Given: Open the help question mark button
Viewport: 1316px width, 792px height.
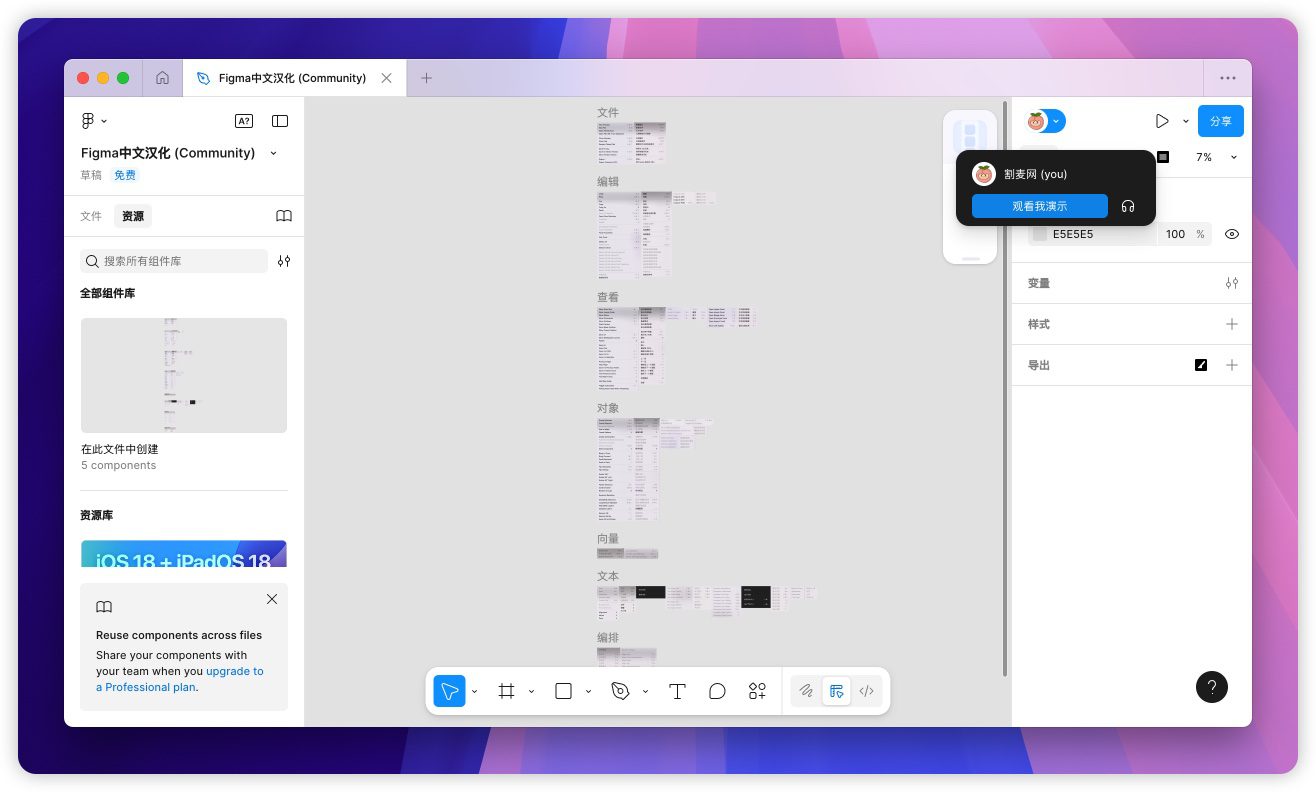Looking at the screenshot, I should [x=1212, y=687].
